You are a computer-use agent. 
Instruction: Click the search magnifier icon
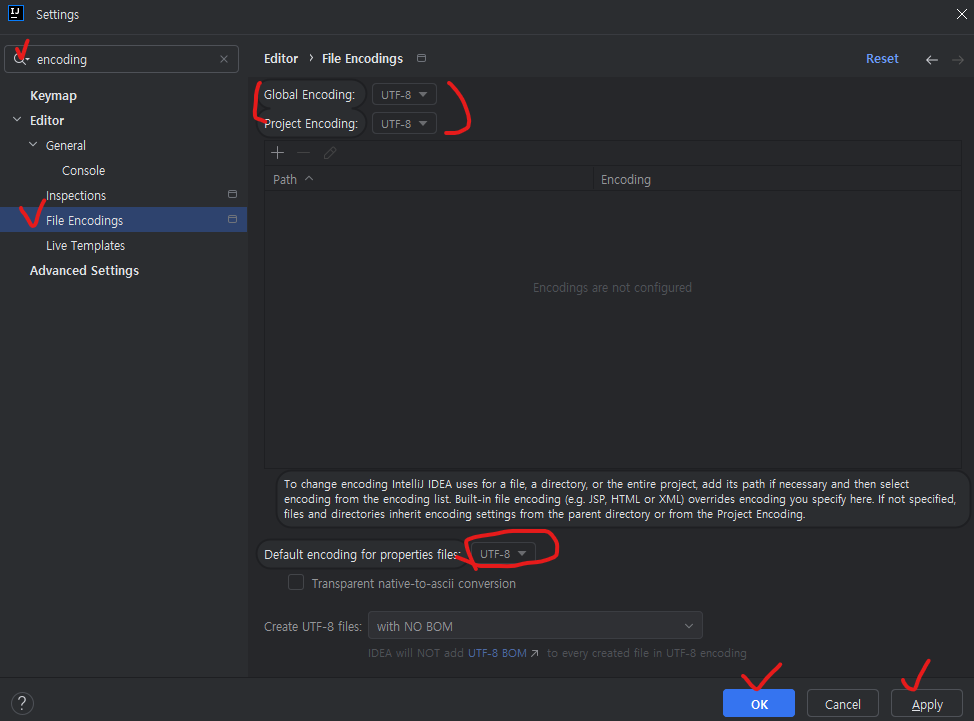pyautogui.click(x=20, y=59)
